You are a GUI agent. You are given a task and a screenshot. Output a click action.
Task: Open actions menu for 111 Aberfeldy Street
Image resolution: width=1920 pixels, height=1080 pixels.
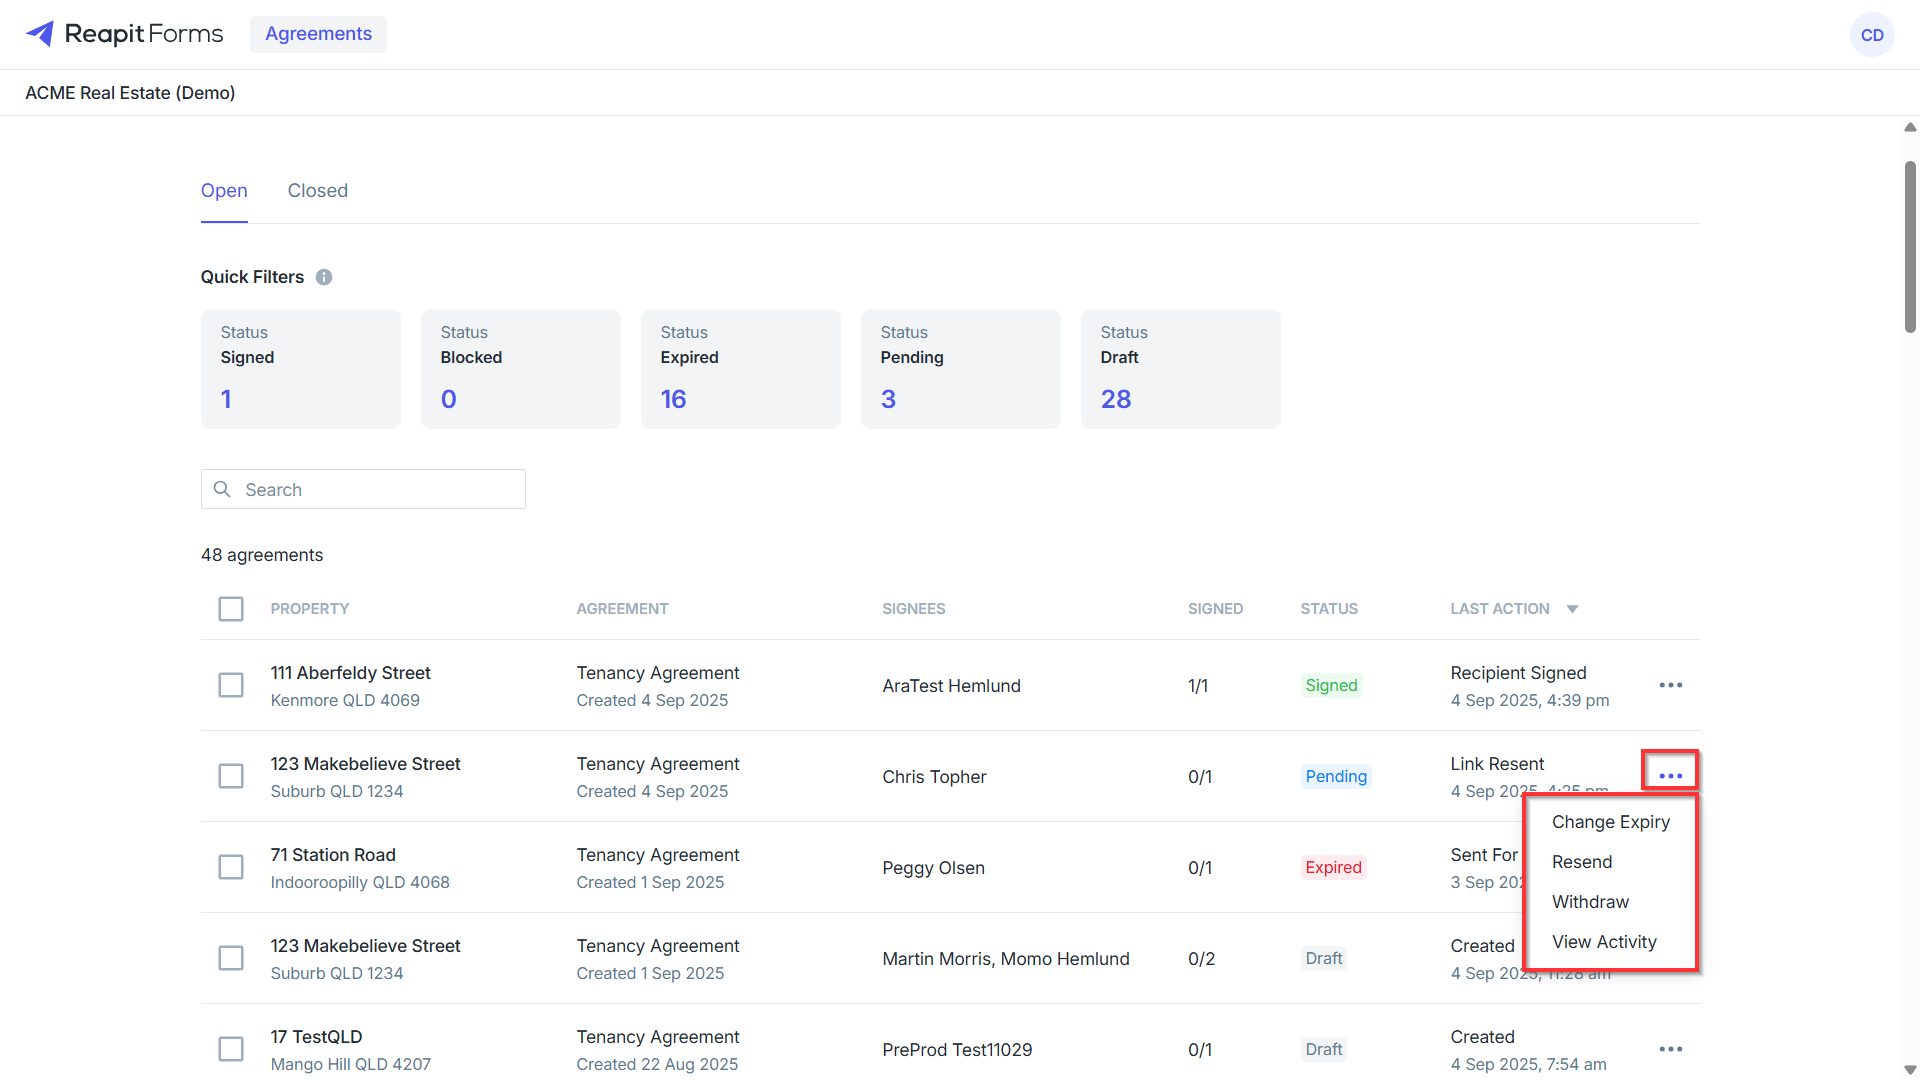tap(1670, 685)
